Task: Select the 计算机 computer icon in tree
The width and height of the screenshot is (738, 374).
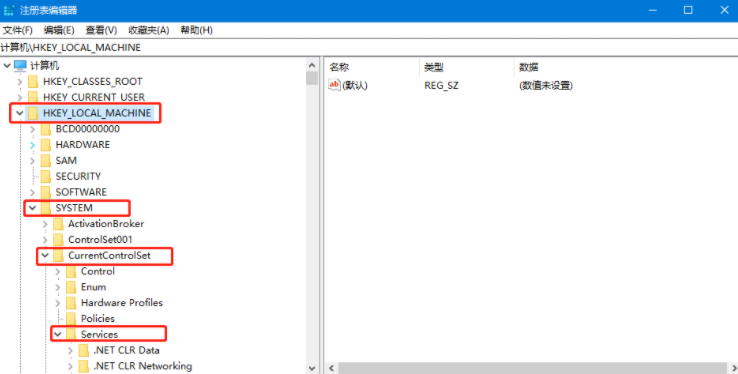Action: (20, 65)
